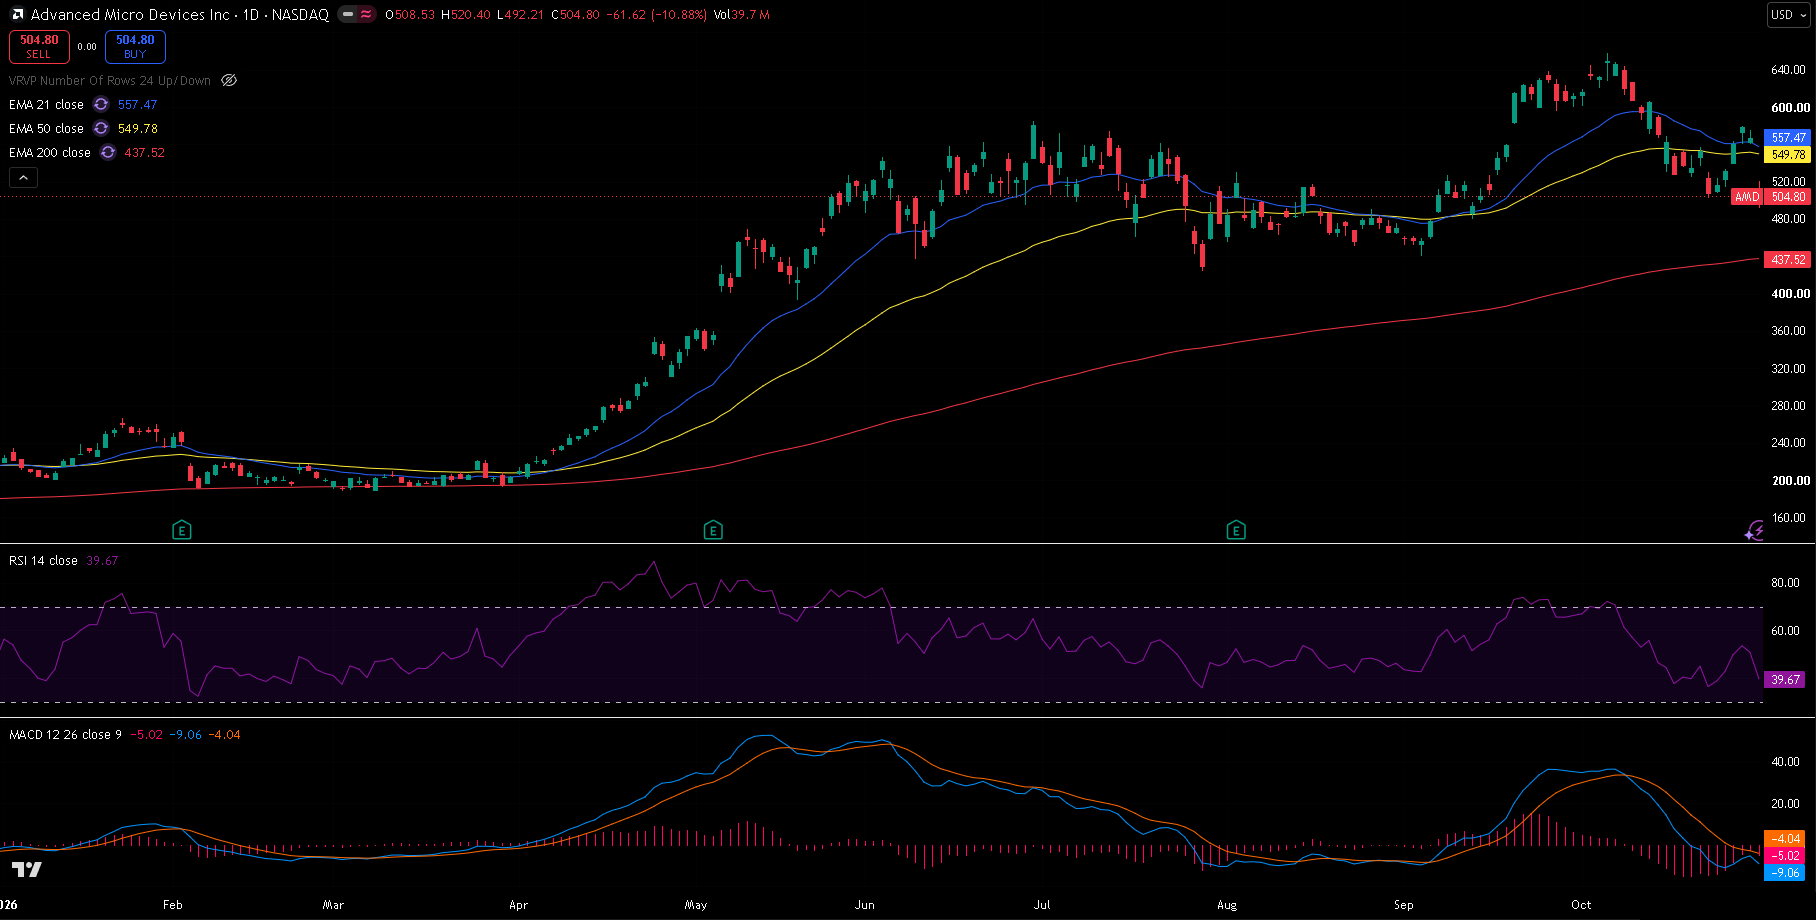The height and width of the screenshot is (920, 1816).
Task: Click the 504.80 BUY button
Action: (x=135, y=46)
